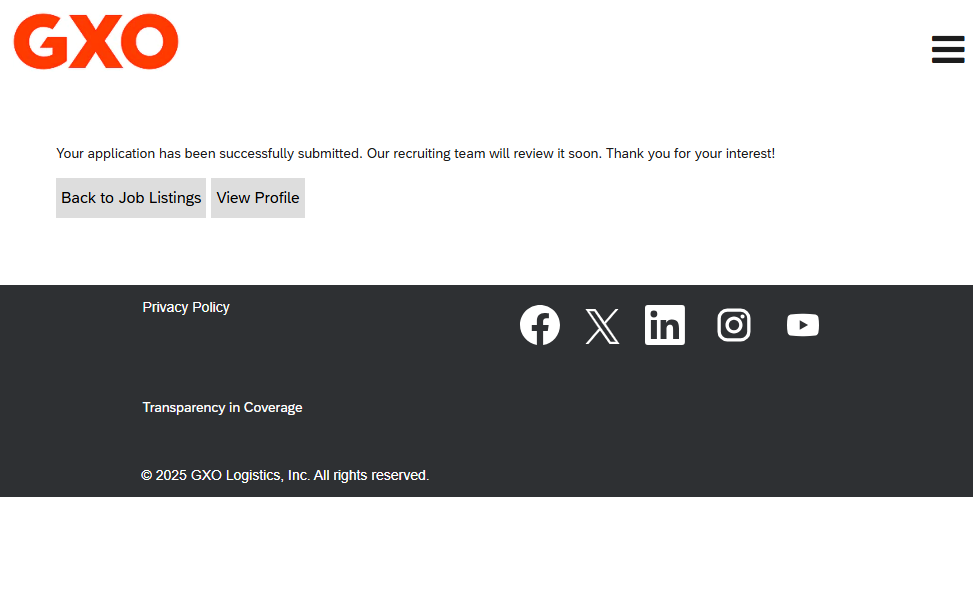Follow the Transparency in Coverage link
The height and width of the screenshot is (589, 973).
[222, 407]
